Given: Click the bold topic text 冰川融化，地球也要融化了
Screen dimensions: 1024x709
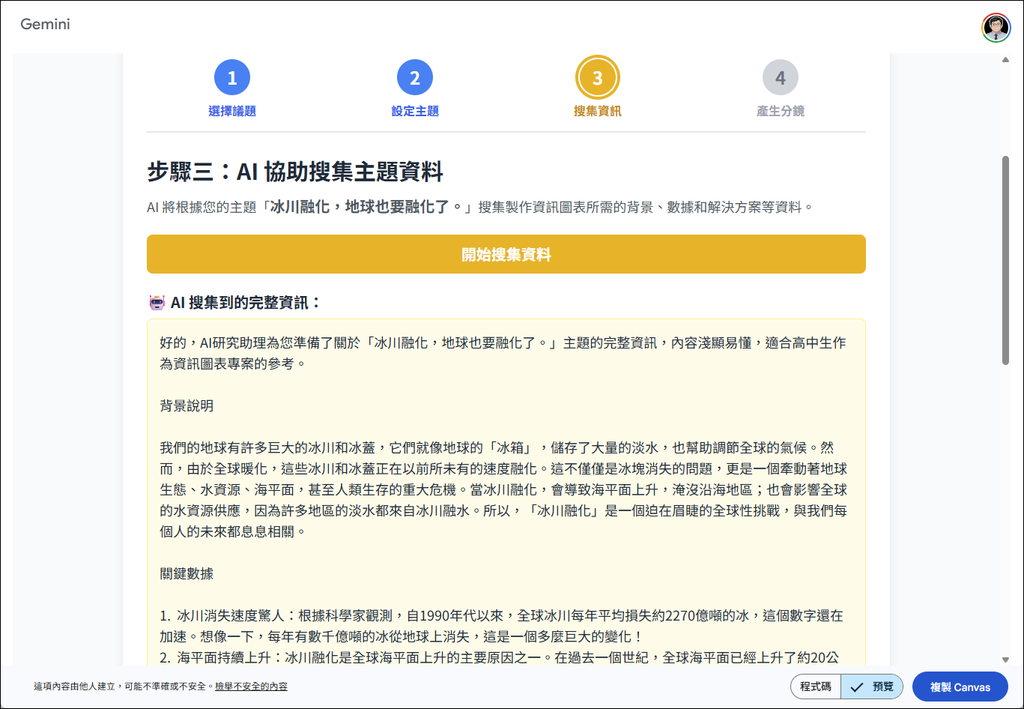Looking at the screenshot, I should tap(366, 207).
